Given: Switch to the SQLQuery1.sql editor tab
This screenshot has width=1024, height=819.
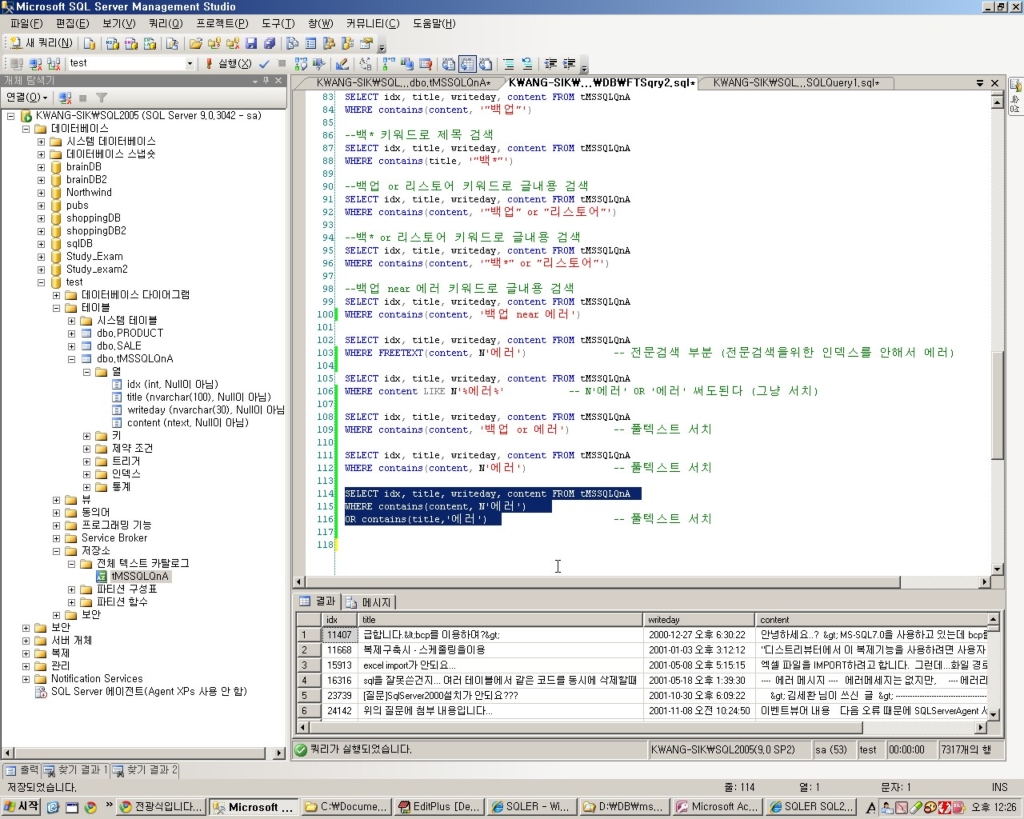Looking at the screenshot, I should pos(795,83).
